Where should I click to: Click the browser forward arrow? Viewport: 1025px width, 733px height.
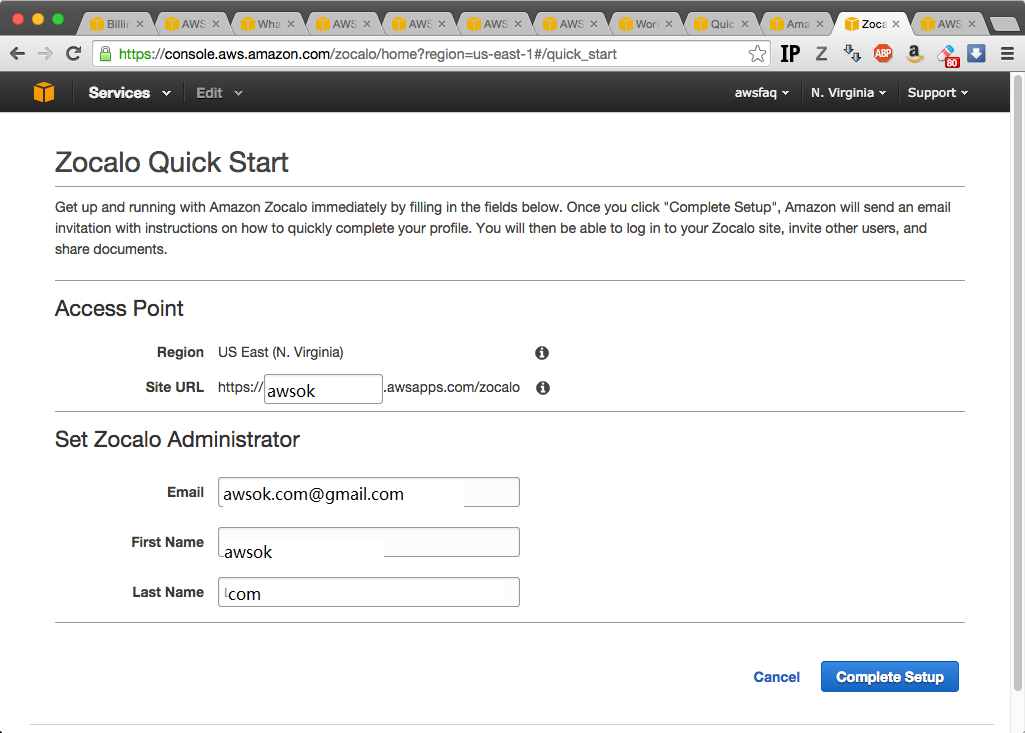45,54
